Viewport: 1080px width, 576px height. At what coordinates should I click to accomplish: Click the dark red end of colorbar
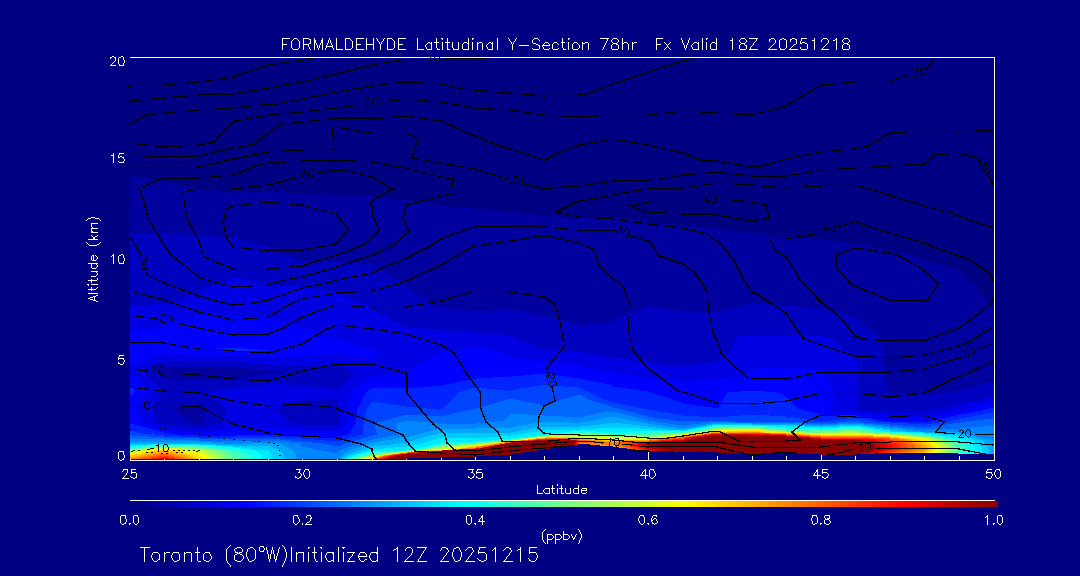985,502
